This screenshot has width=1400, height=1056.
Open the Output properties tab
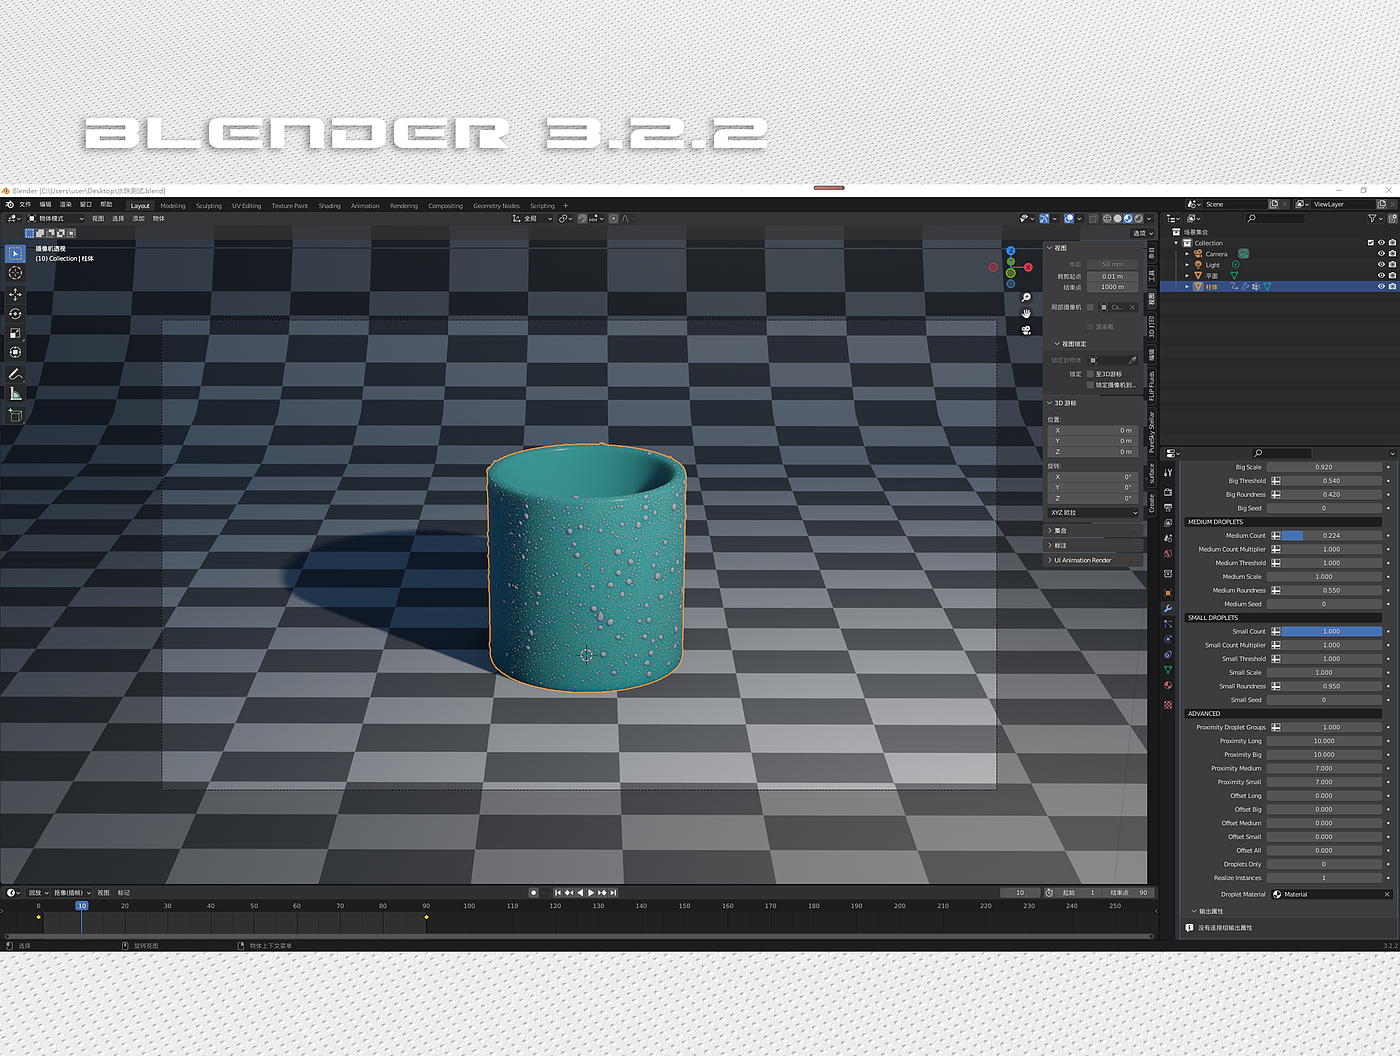tap(1168, 508)
